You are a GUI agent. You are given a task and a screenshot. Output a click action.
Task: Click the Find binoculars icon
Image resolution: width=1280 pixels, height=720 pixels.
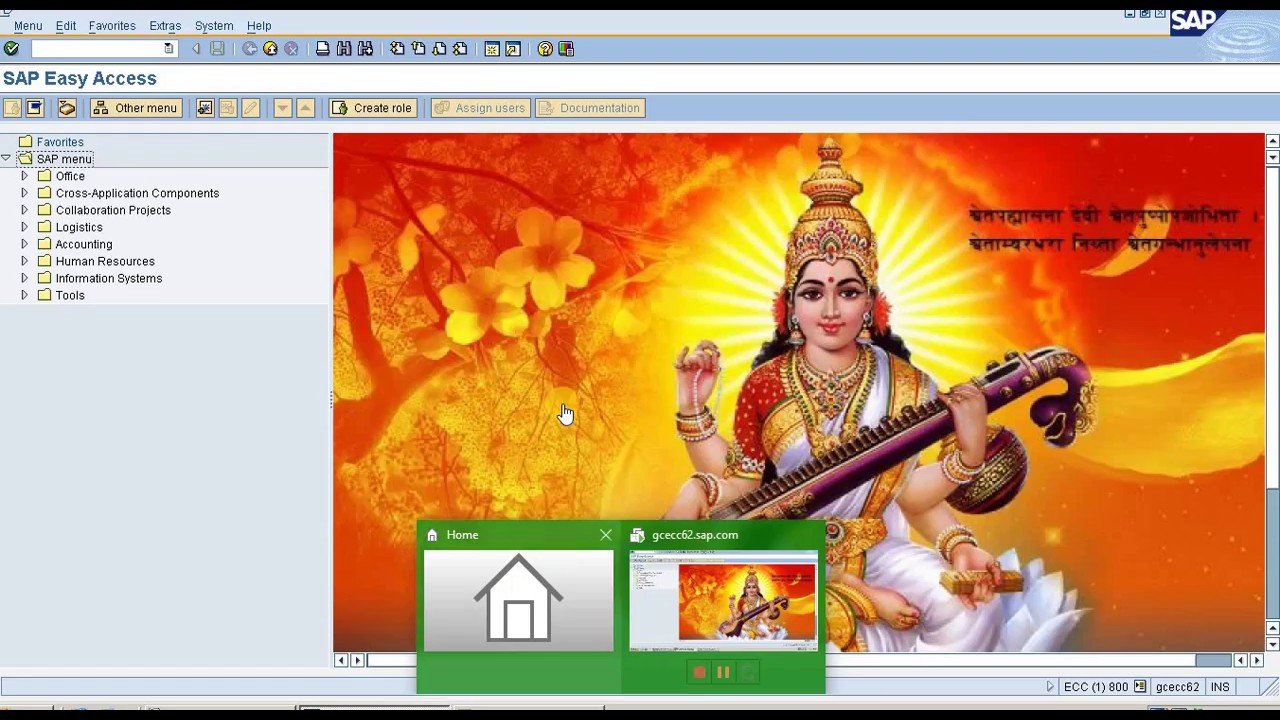click(344, 49)
